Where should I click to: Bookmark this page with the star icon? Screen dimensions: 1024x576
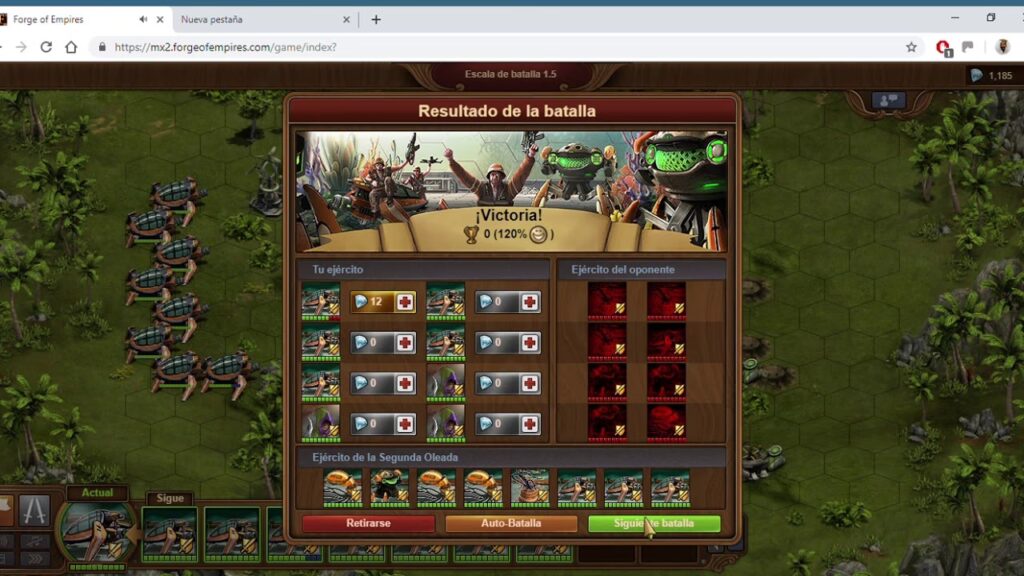pos(911,47)
